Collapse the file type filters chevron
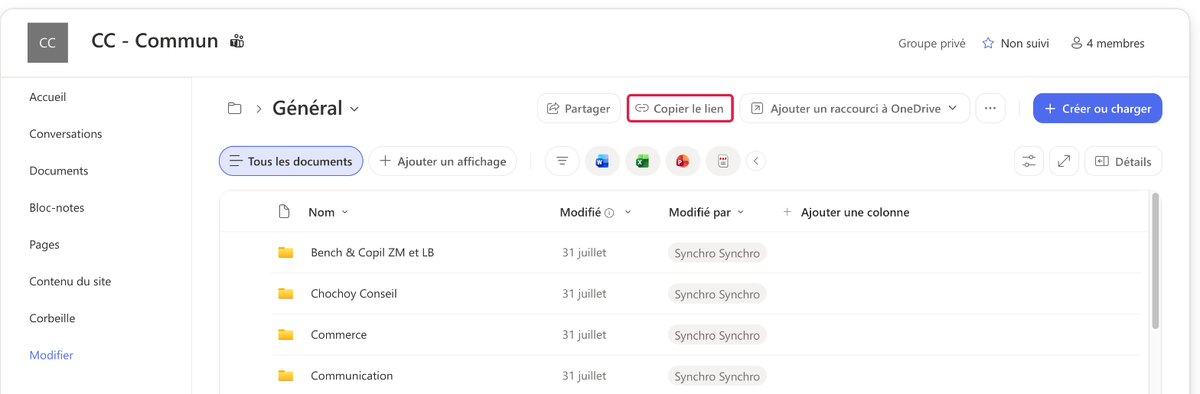1200x394 pixels. 756,161
